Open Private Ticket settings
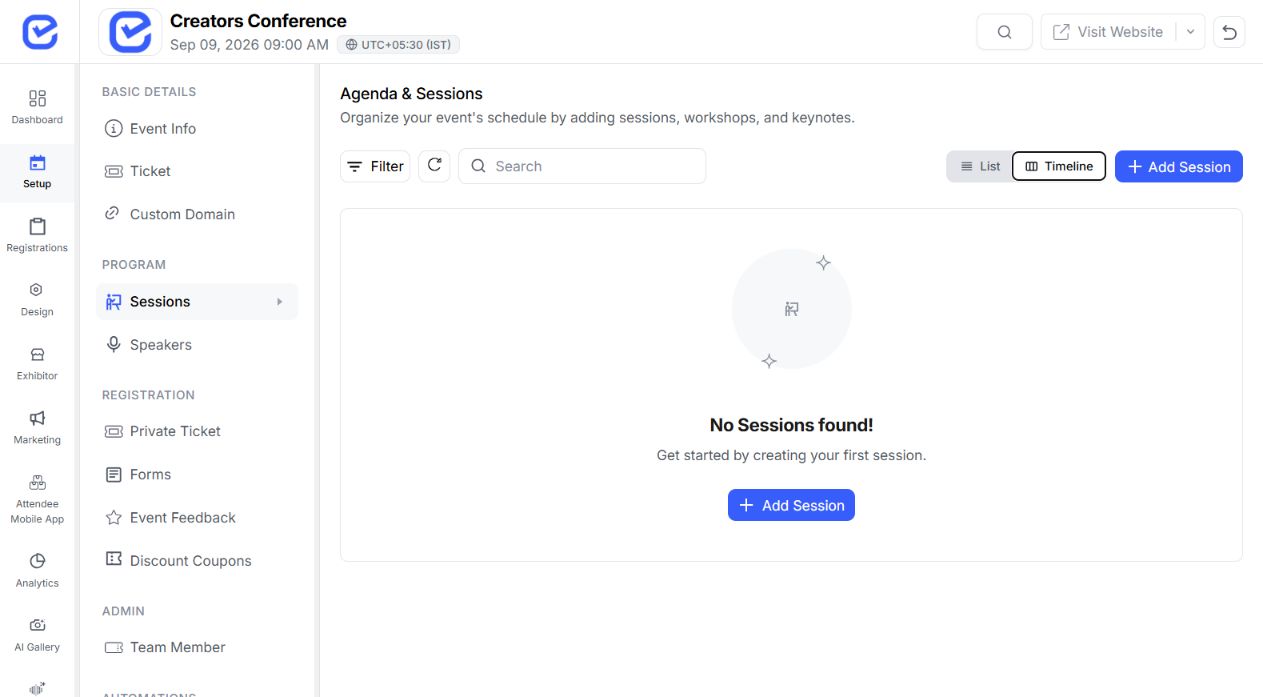This screenshot has height=697, width=1263. coord(197,431)
